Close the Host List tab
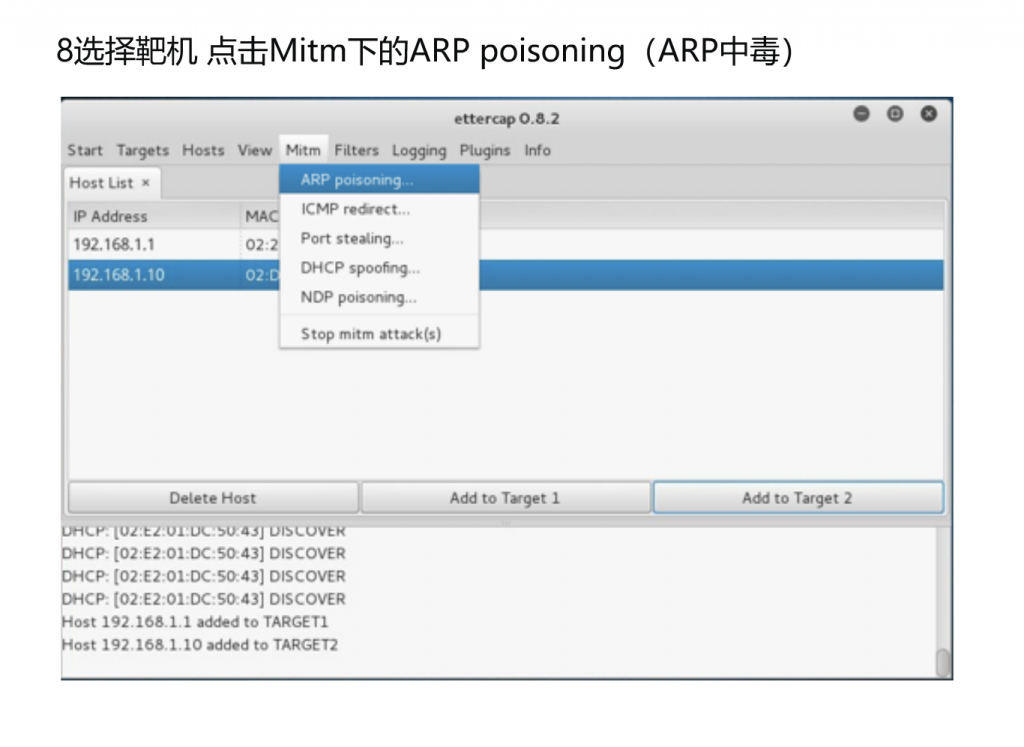 [146, 183]
